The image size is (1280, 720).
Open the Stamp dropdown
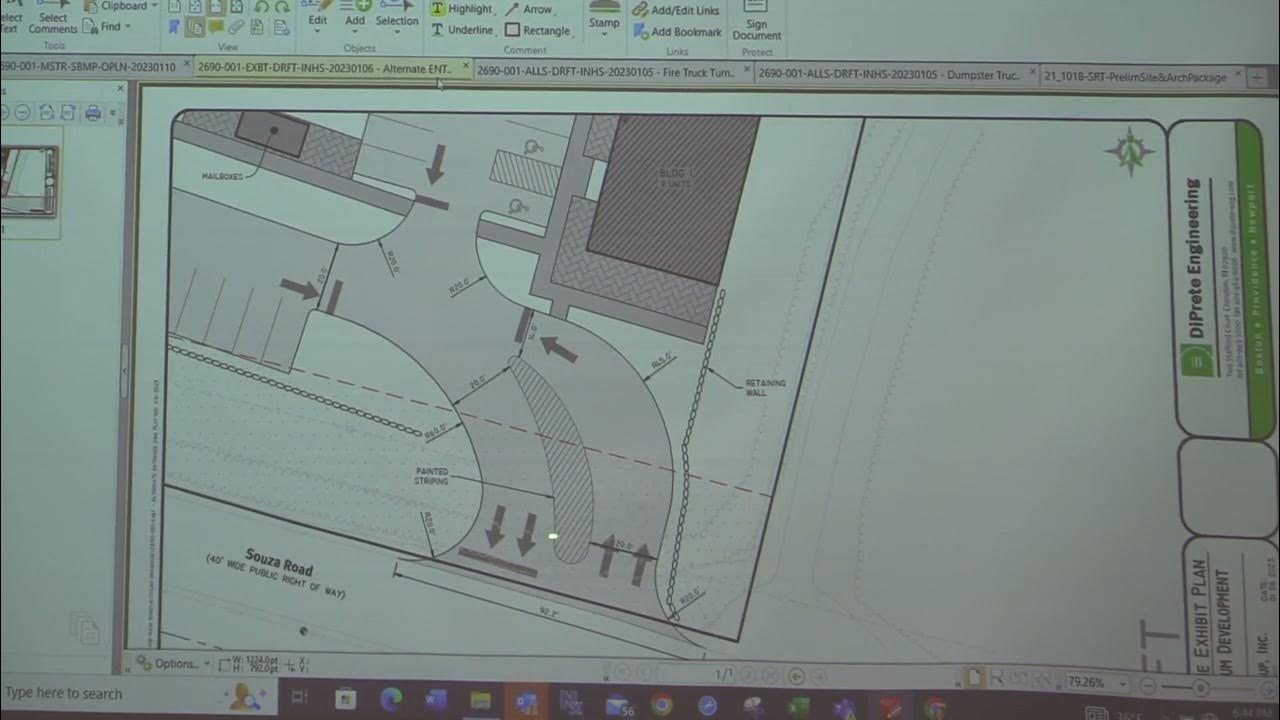604,20
